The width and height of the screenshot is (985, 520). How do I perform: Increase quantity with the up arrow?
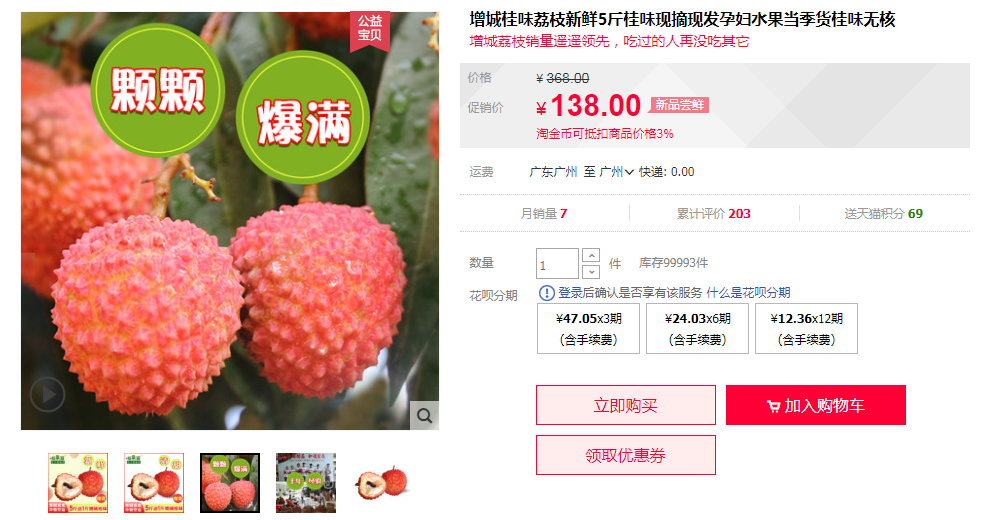coord(591,256)
